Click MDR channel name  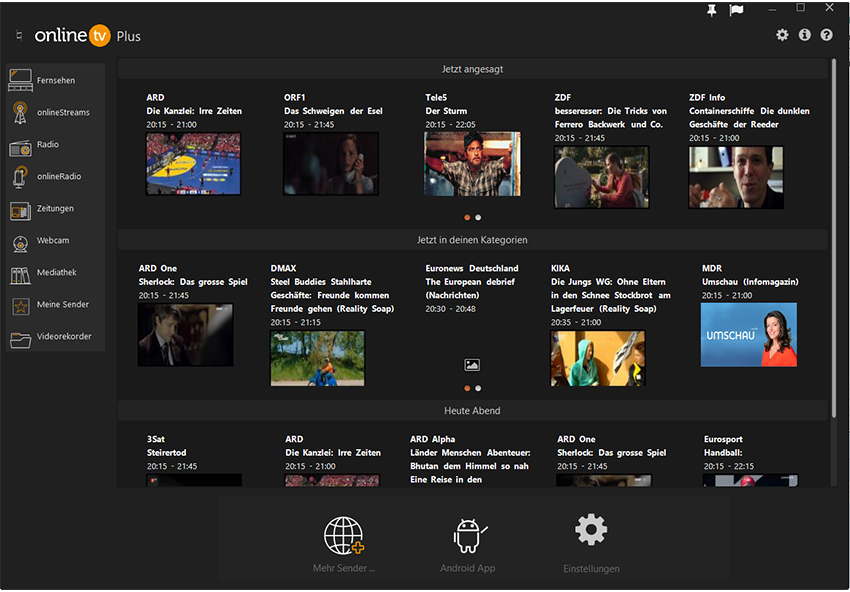click(x=712, y=268)
